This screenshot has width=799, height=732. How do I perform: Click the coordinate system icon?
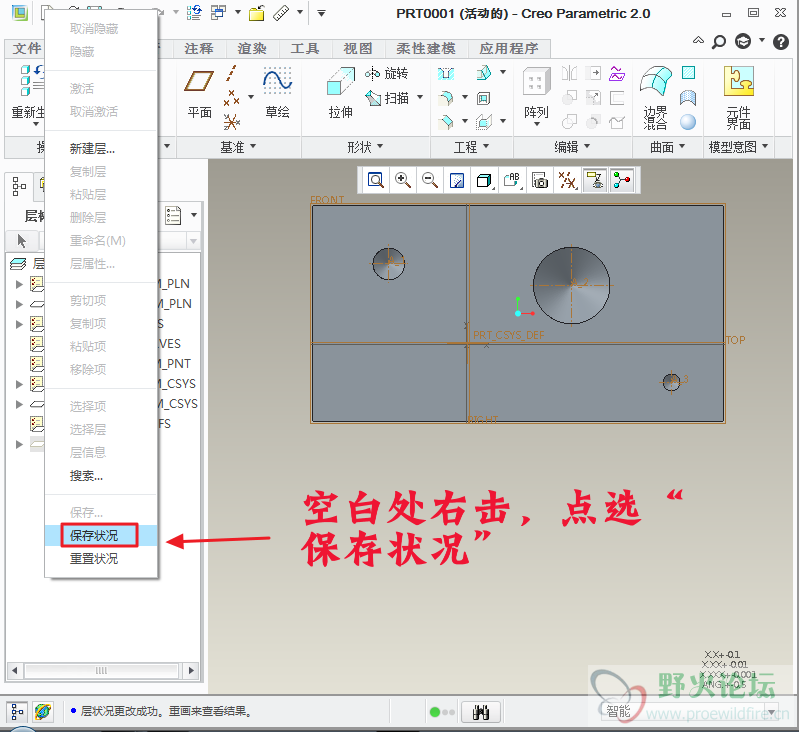pyautogui.click(x=231, y=122)
